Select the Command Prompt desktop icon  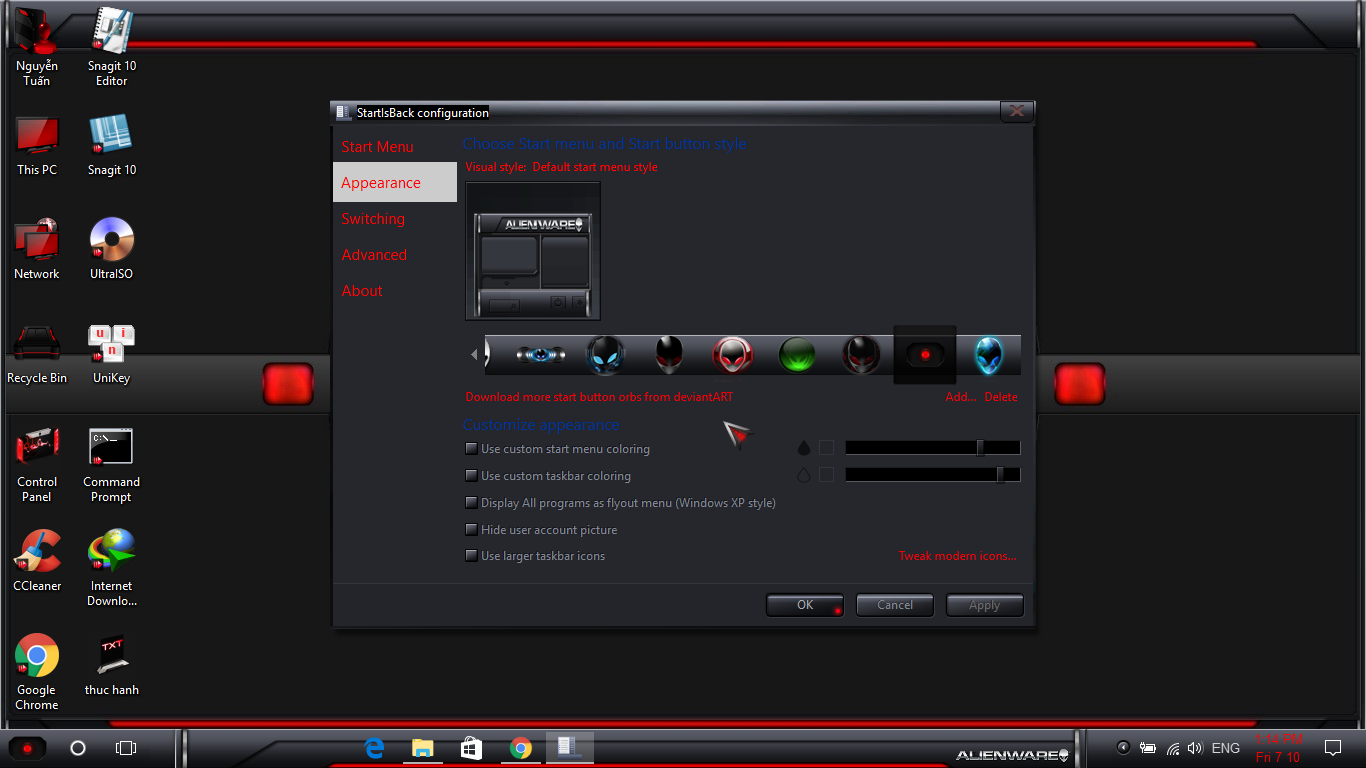(111, 465)
